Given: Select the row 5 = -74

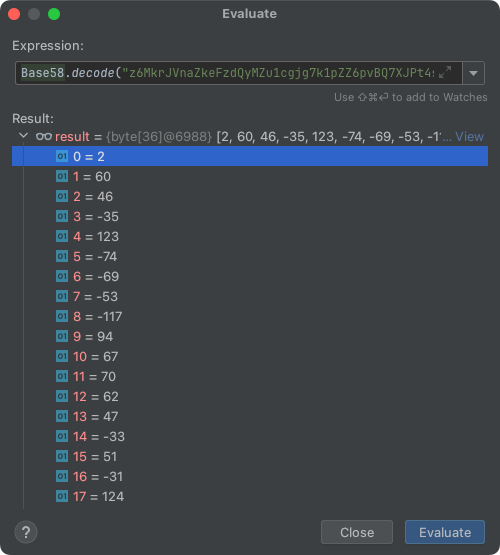Looking at the screenshot, I should (x=250, y=256).
